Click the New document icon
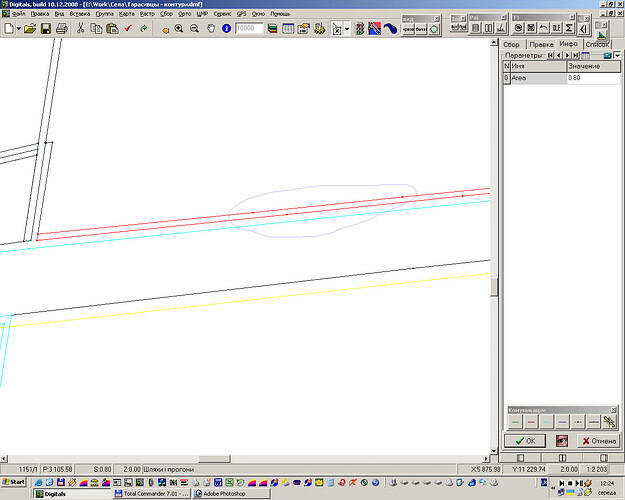This screenshot has height=500, width=625. (9, 29)
